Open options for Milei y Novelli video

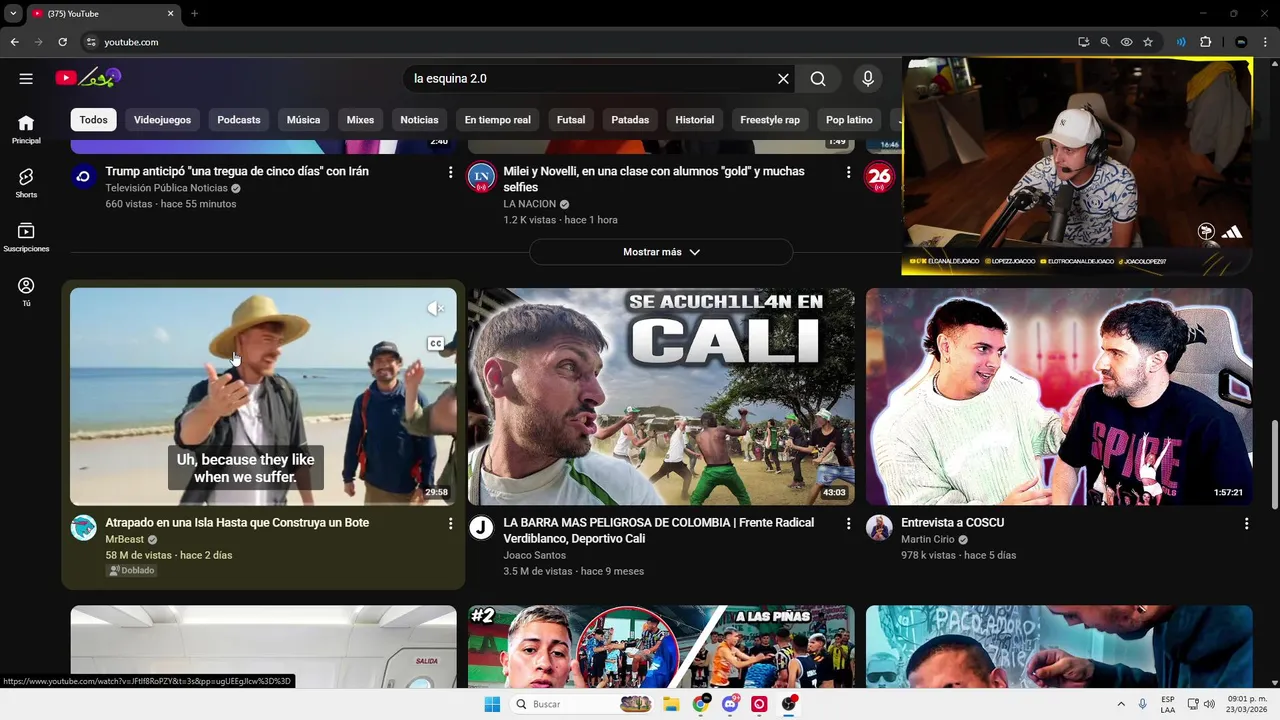click(x=848, y=172)
